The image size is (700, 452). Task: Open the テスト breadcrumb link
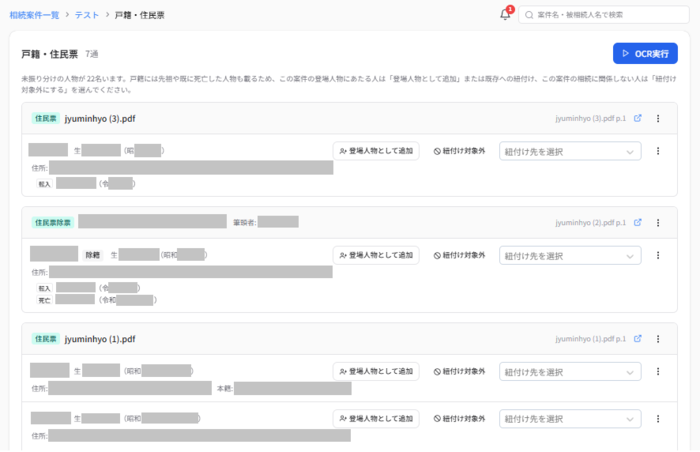coord(87,15)
